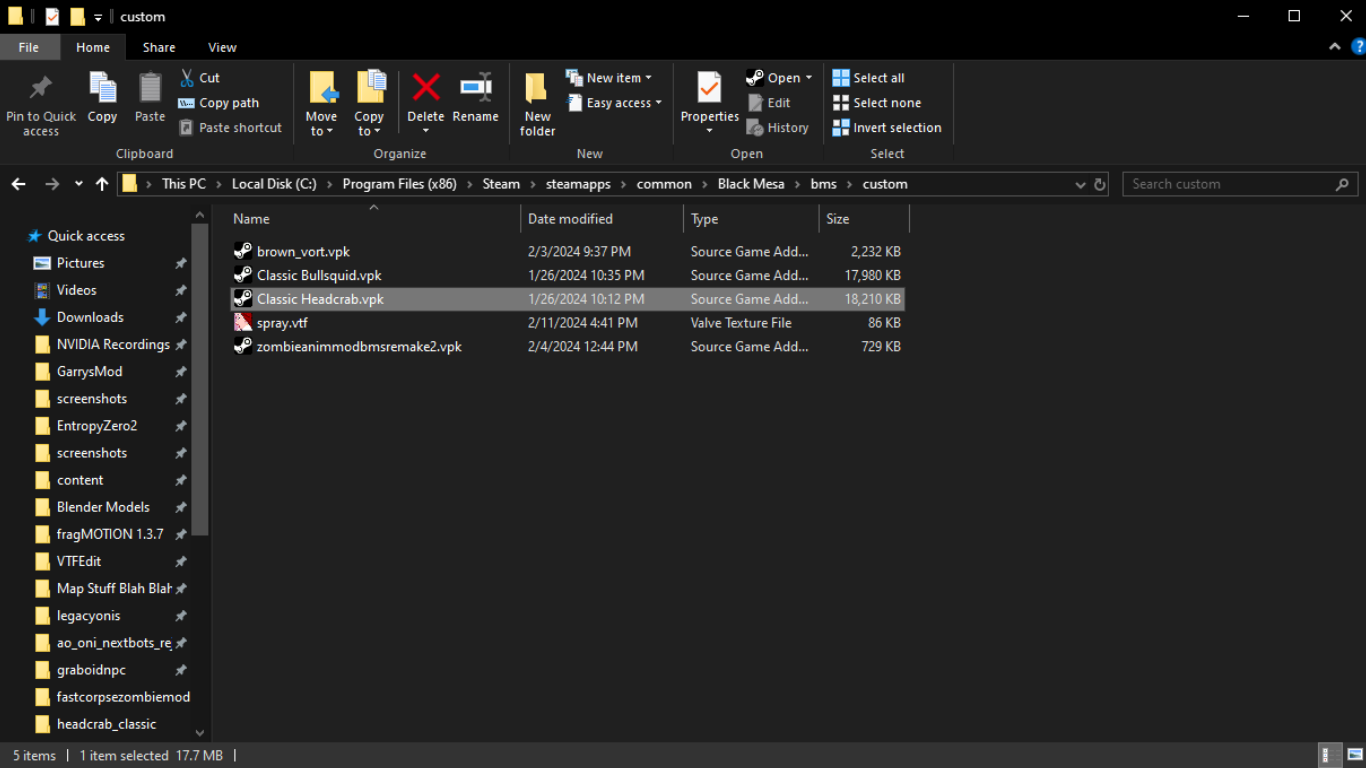Expand the address bar history dropdown
The width and height of the screenshot is (1366, 768).
click(1080, 184)
